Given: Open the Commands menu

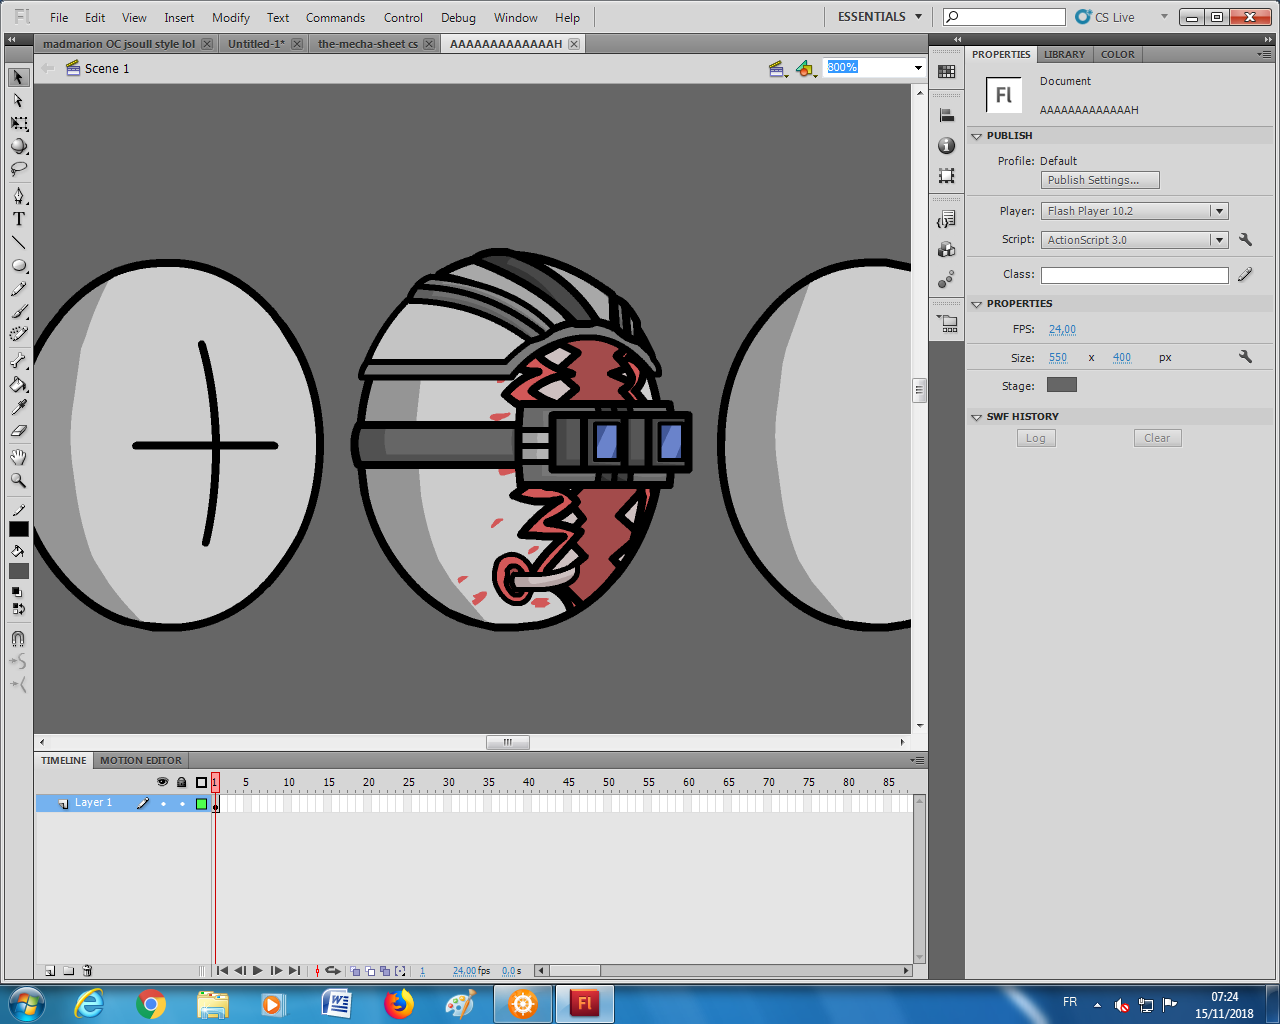Looking at the screenshot, I should pos(335,18).
